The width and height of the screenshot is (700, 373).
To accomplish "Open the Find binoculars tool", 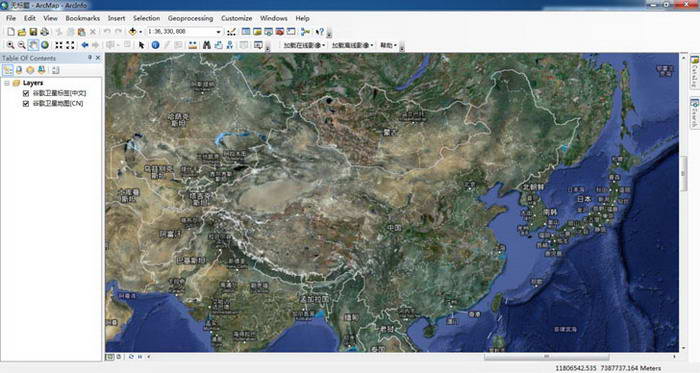I will click(x=207, y=45).
